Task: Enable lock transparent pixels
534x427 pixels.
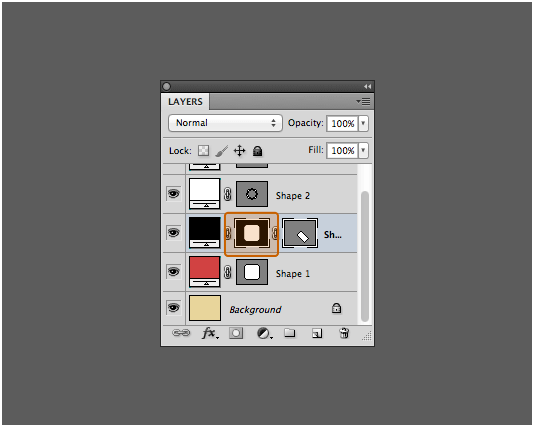Action: click(x=203, y=150)
